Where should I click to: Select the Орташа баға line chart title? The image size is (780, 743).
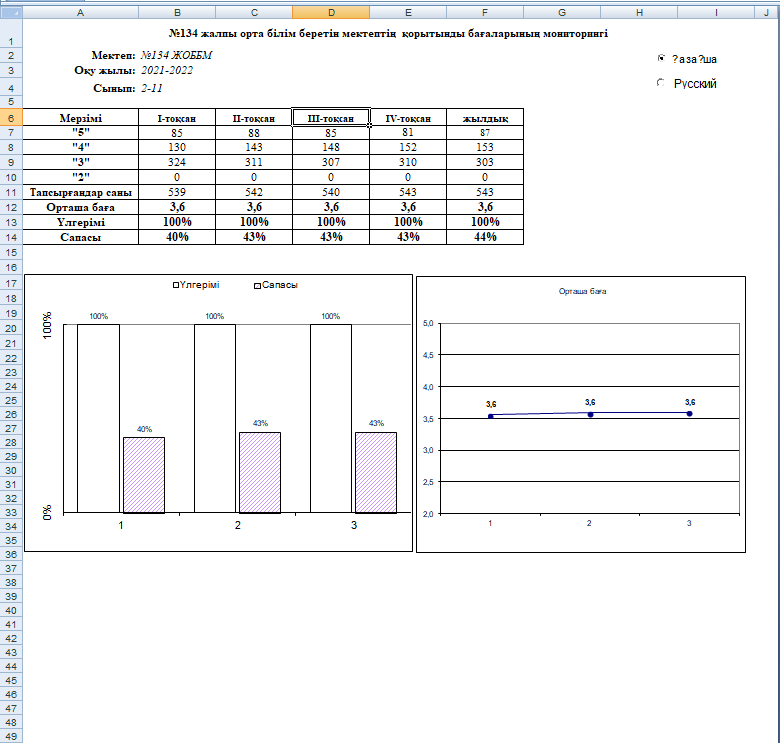[x=582, y=291]
